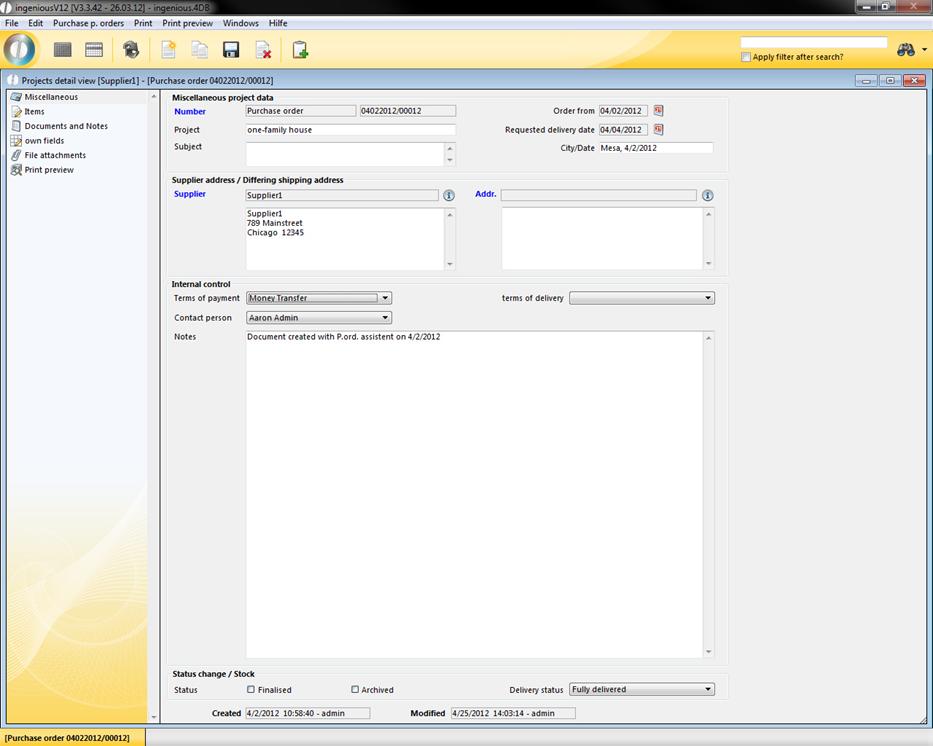Image resolution: width=933 pixels, height=746 pixels.
Task: Click into the Project text field
Action: [350, 130]
